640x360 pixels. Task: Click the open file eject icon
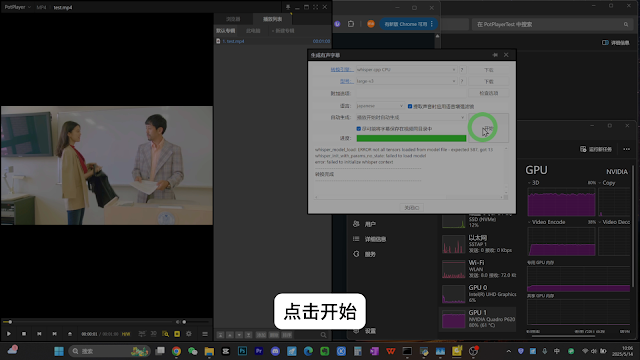pyautogui.click(x=70, y=334)
